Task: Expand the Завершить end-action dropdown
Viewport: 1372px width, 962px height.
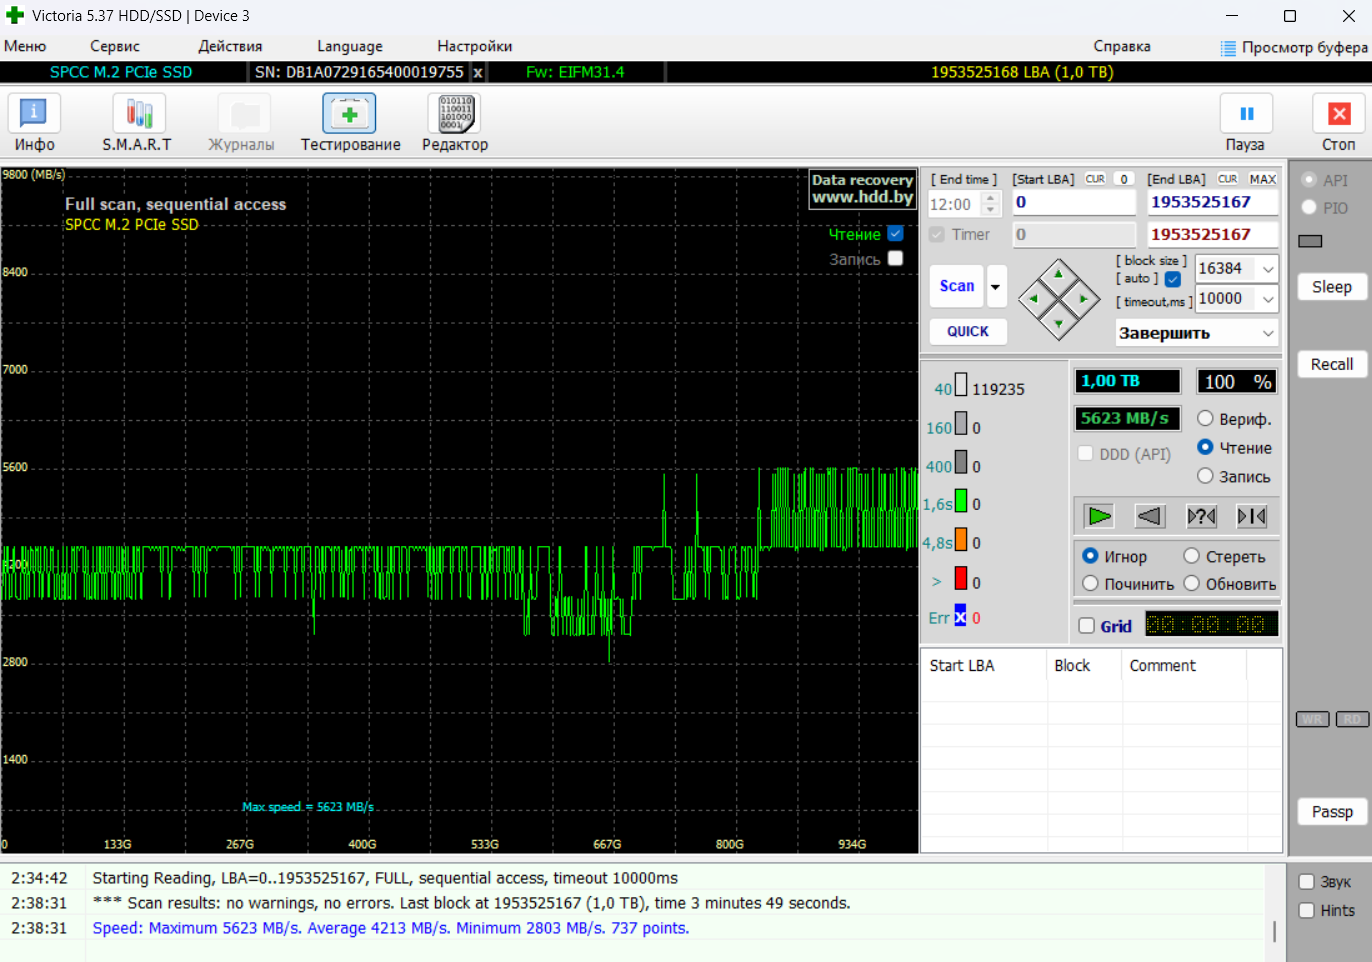Action: (1268, 333)
